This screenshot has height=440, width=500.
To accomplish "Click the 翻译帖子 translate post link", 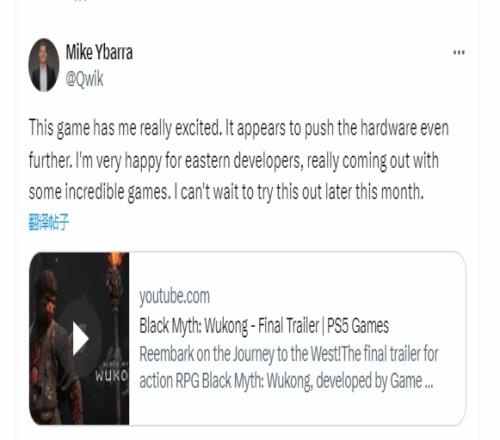I will click(49, 222).
